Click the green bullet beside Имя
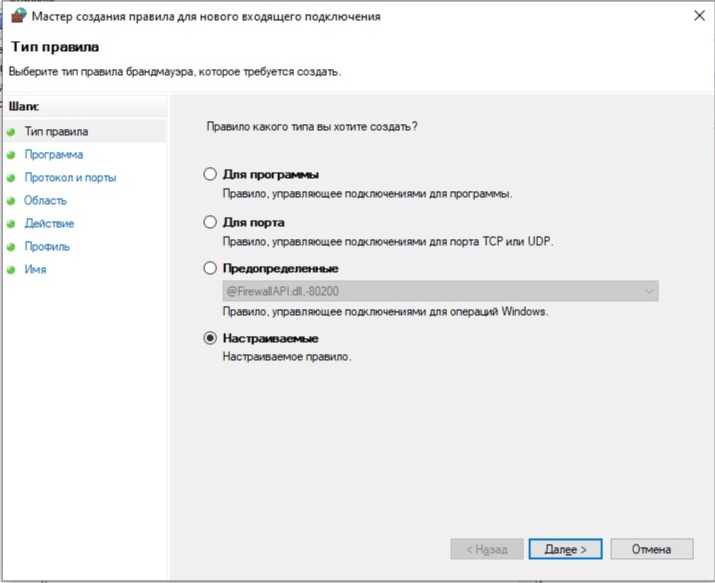Viewport: 715px width, 583px height. click(11, 270)
